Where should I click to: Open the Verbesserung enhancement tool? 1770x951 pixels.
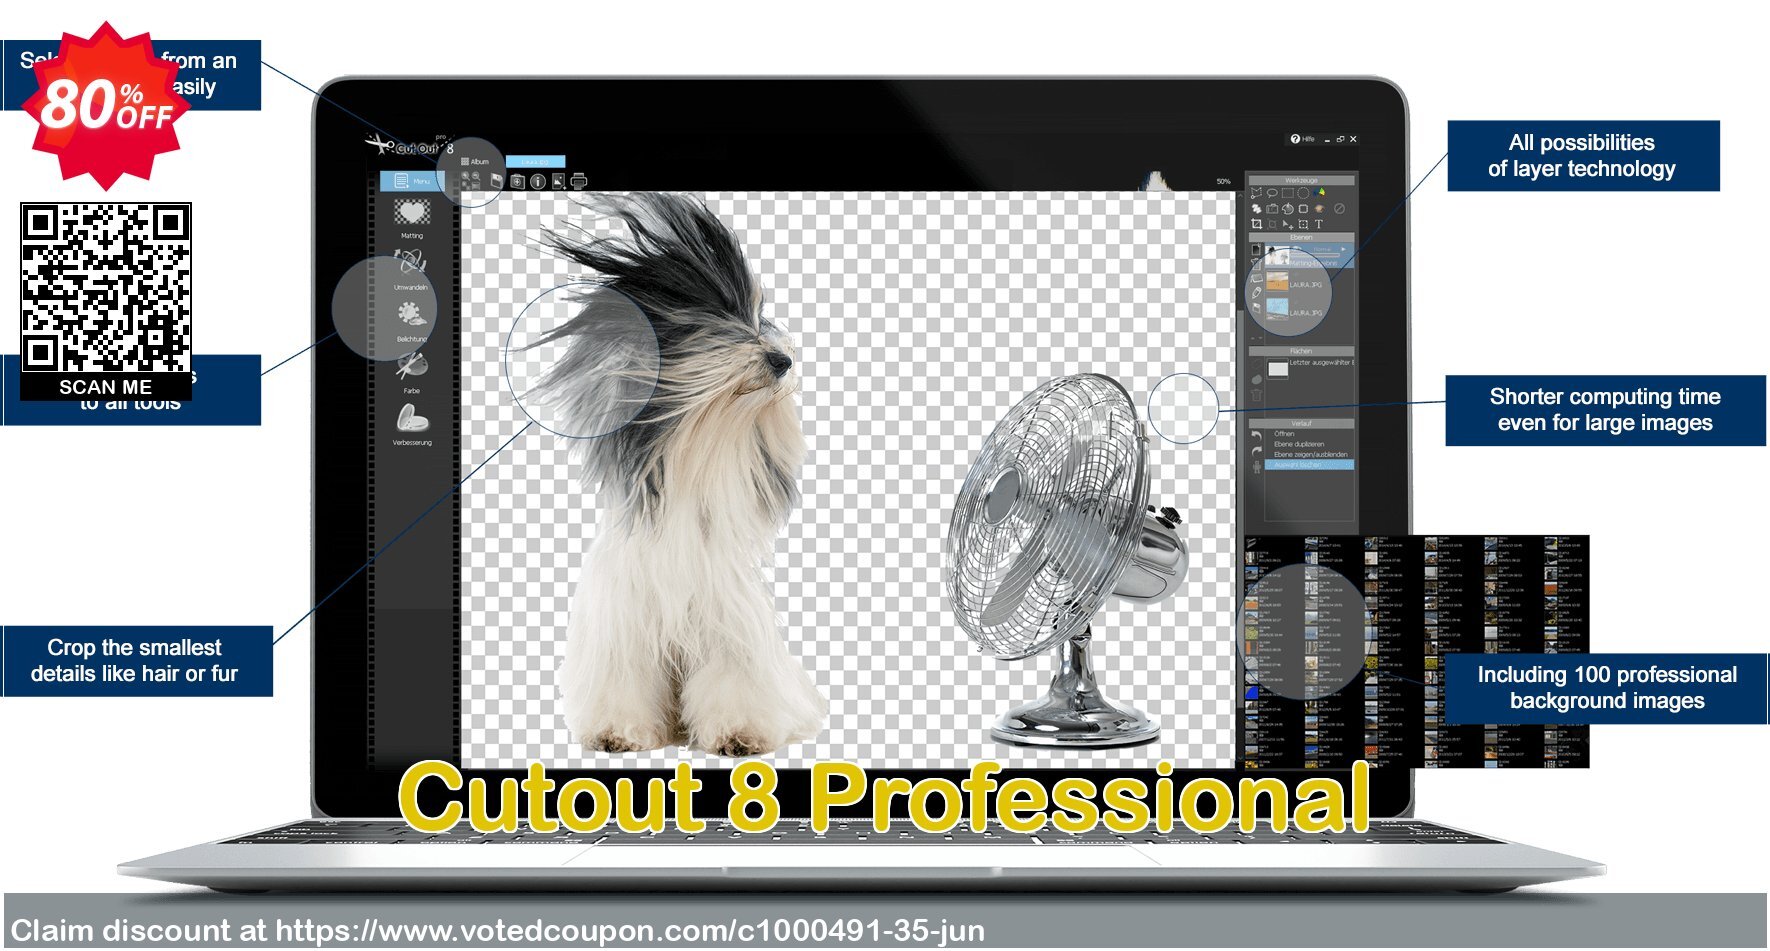412,417
